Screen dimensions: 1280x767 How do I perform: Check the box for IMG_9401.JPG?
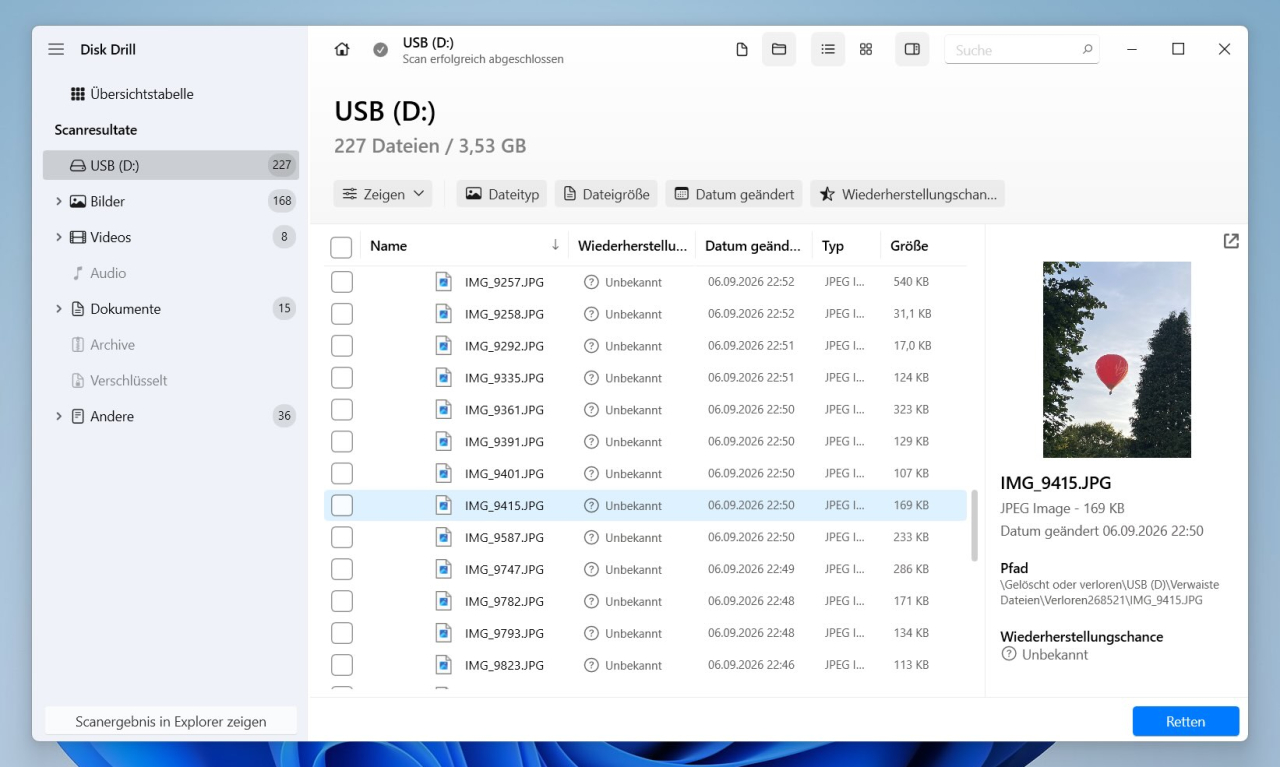tap(342, 473)
